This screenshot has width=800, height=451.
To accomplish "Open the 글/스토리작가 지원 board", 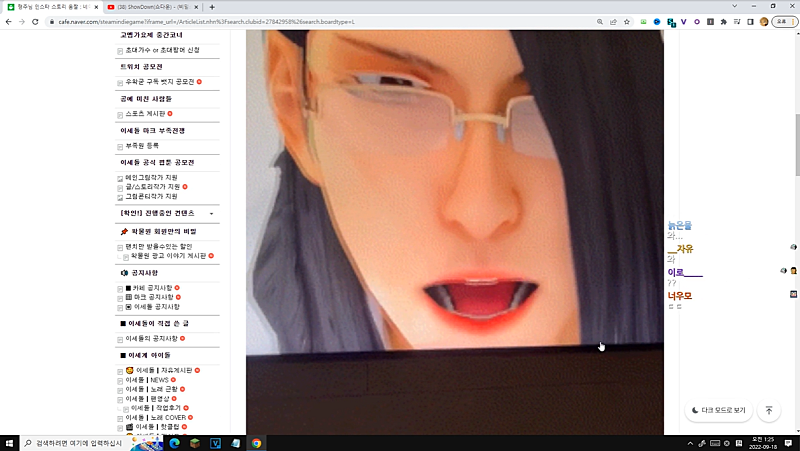I will pyautogui.click(x=153, y=187).
